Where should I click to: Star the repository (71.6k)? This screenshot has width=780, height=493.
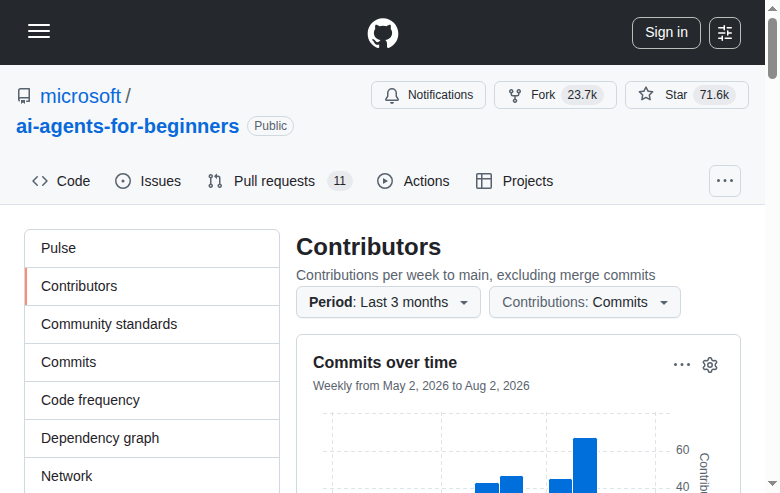pos(686,95)
